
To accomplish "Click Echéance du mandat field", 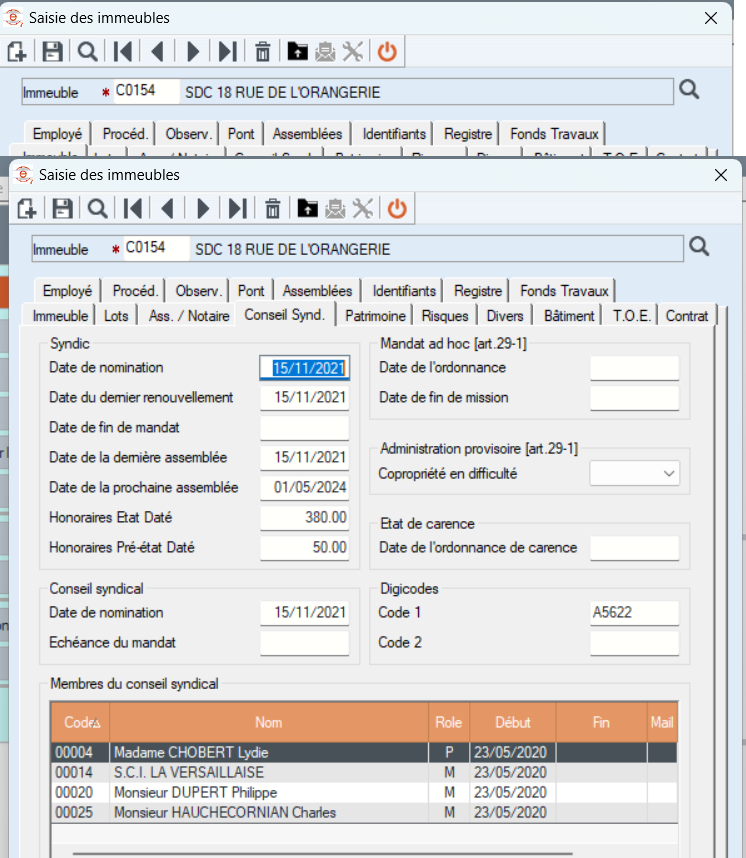I will (304, 642).
